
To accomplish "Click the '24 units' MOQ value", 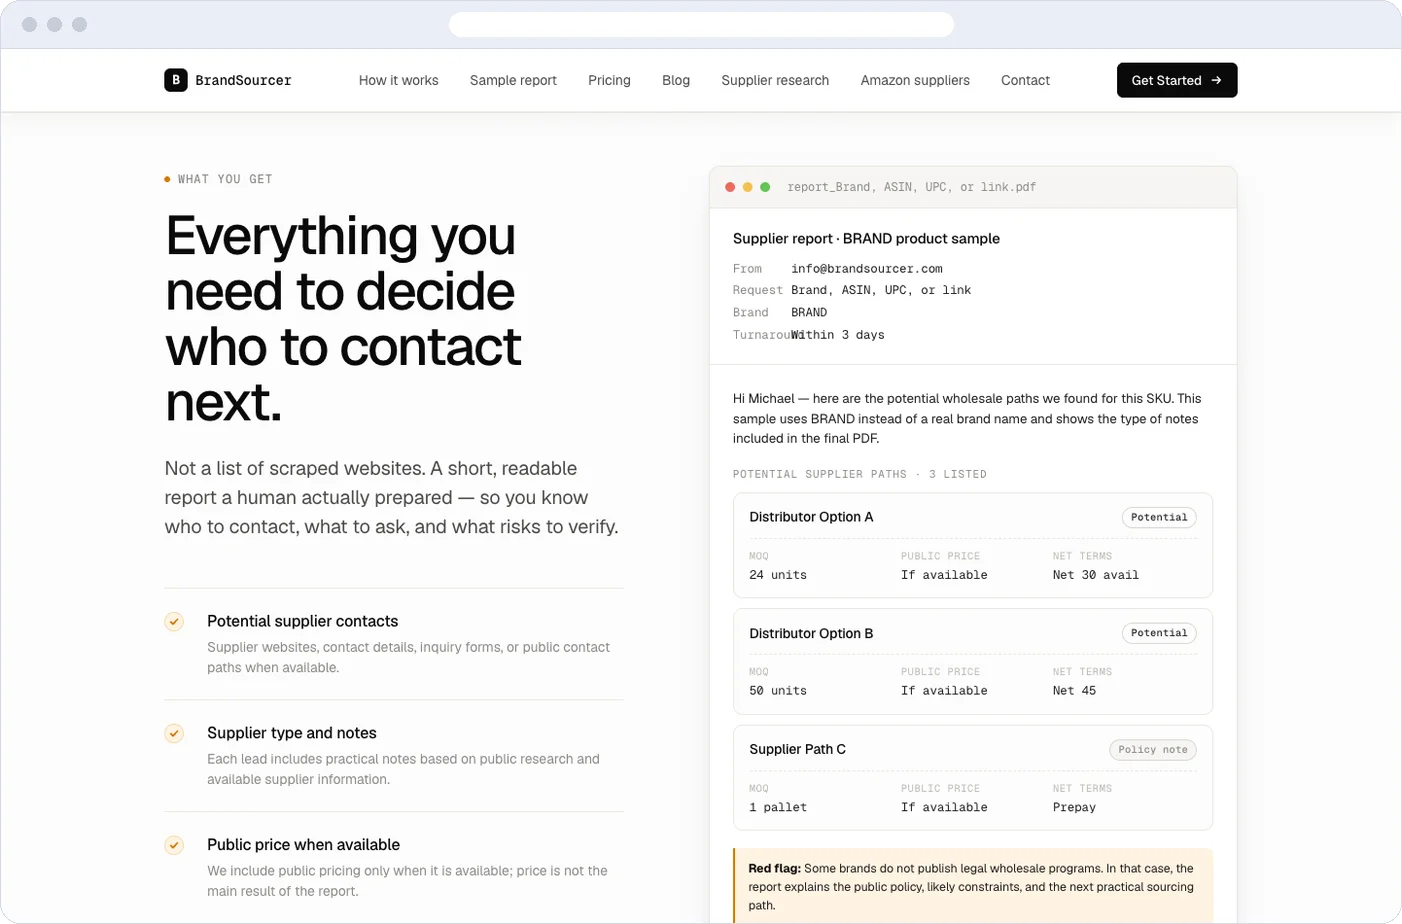I will click(778, 575).
